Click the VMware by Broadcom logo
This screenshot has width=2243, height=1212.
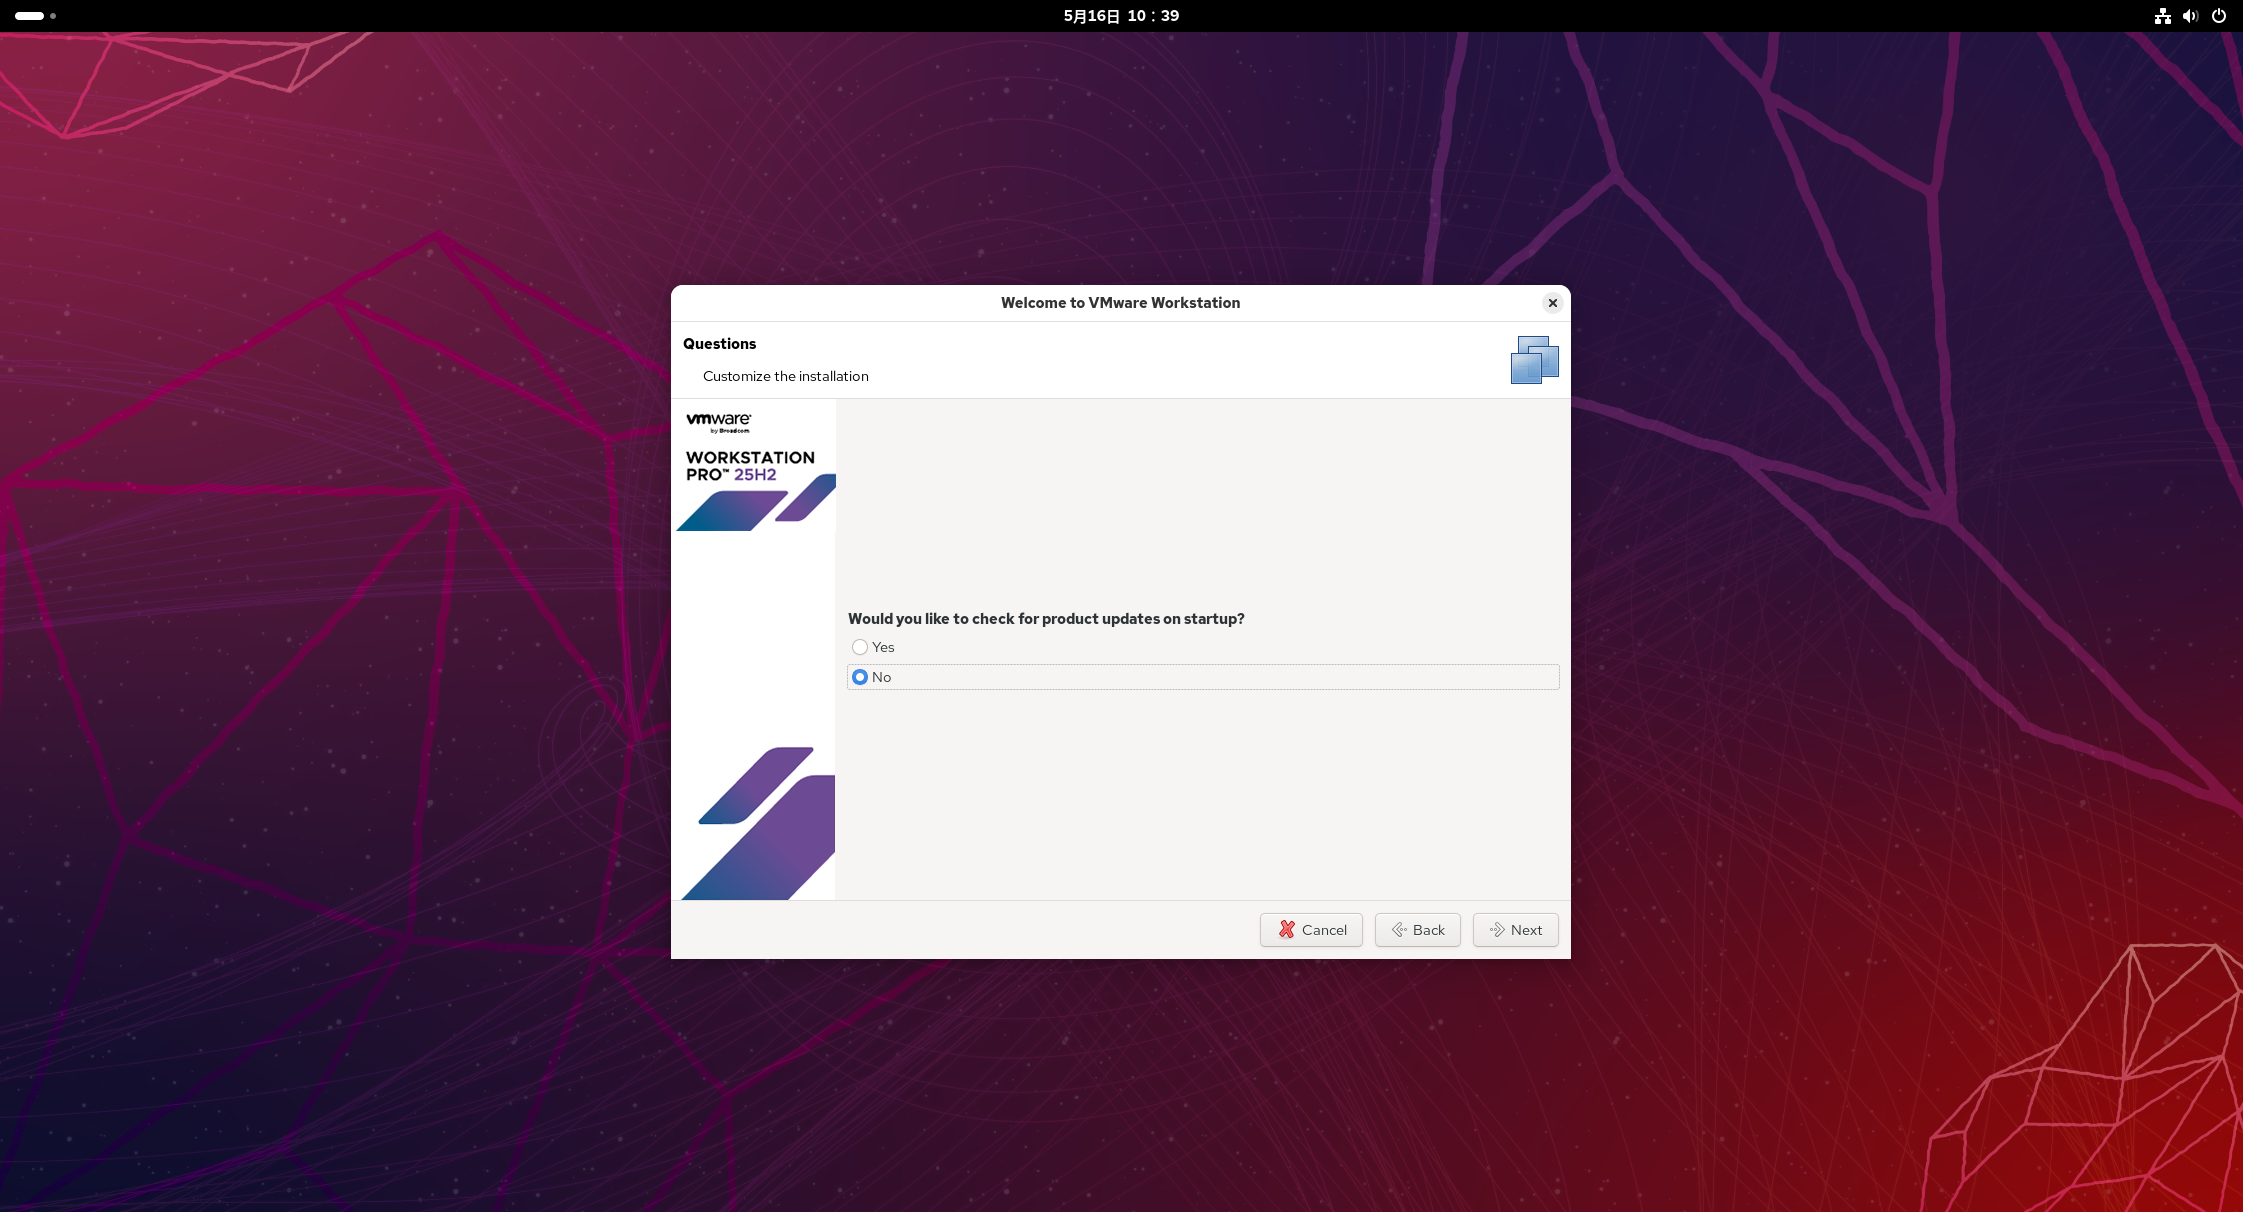(x=718, y=422)
